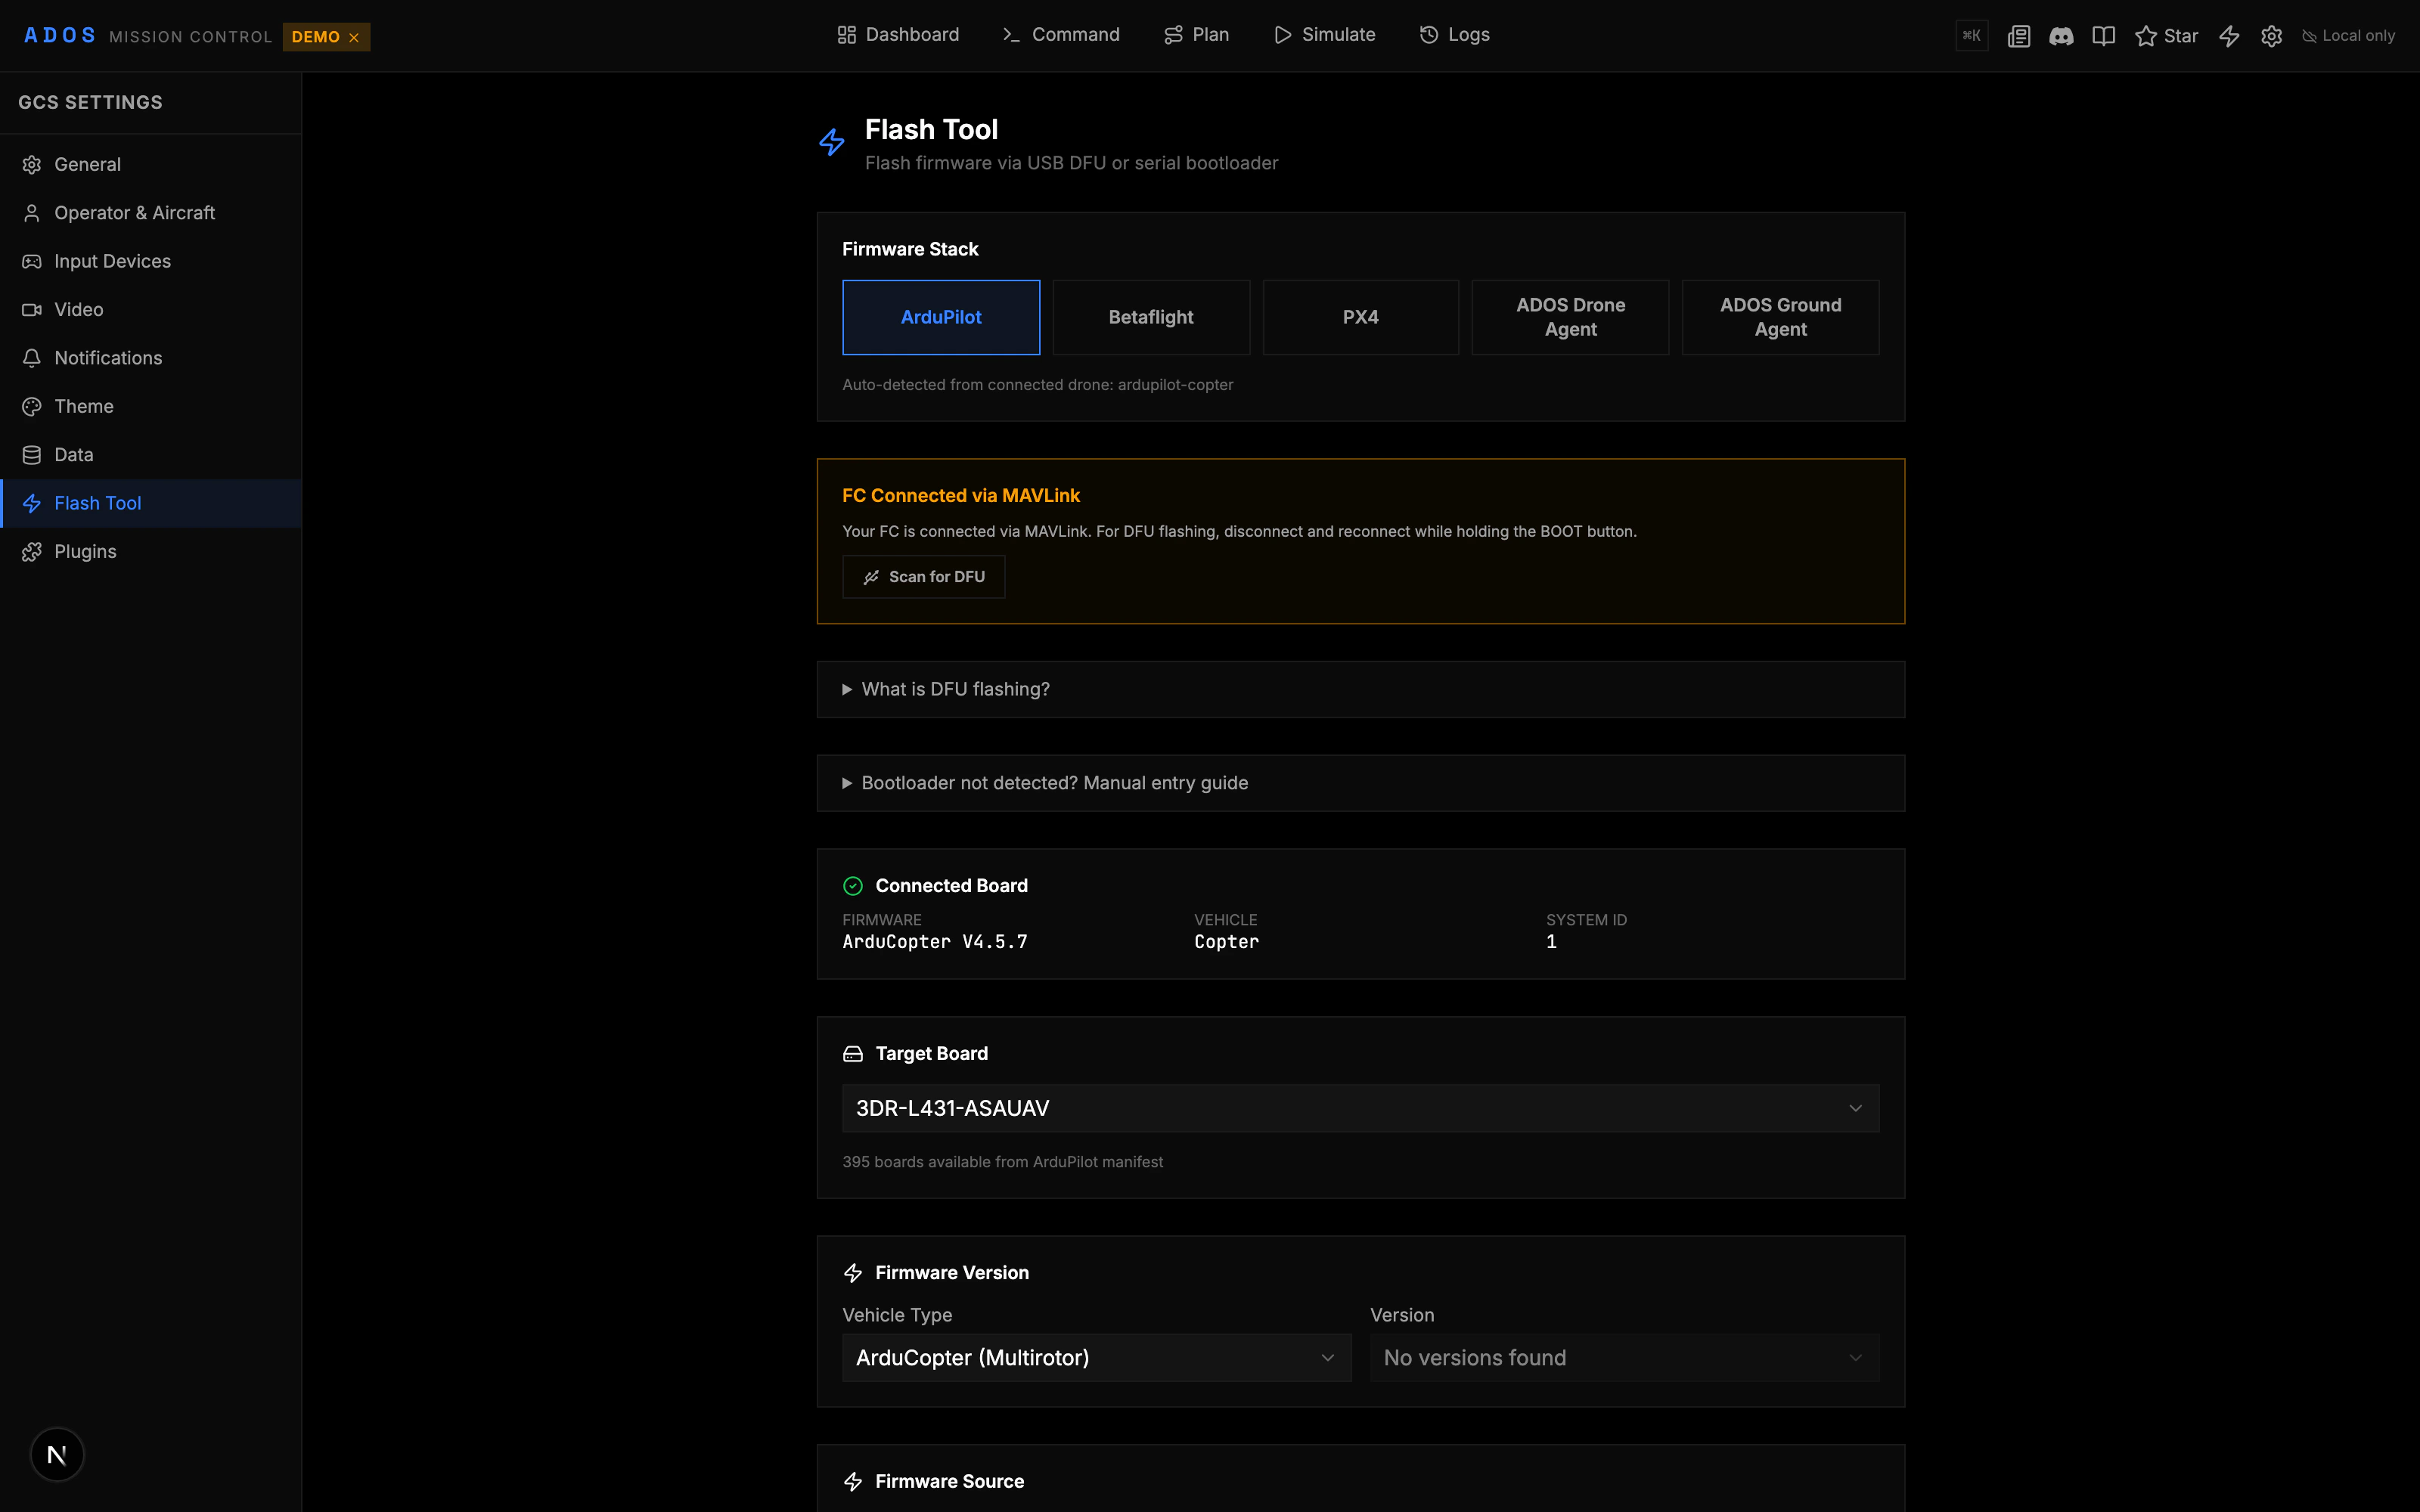2420x1512 pixels.
Task: Click the Firmware Source heading
Action: tap(949, 1481)
